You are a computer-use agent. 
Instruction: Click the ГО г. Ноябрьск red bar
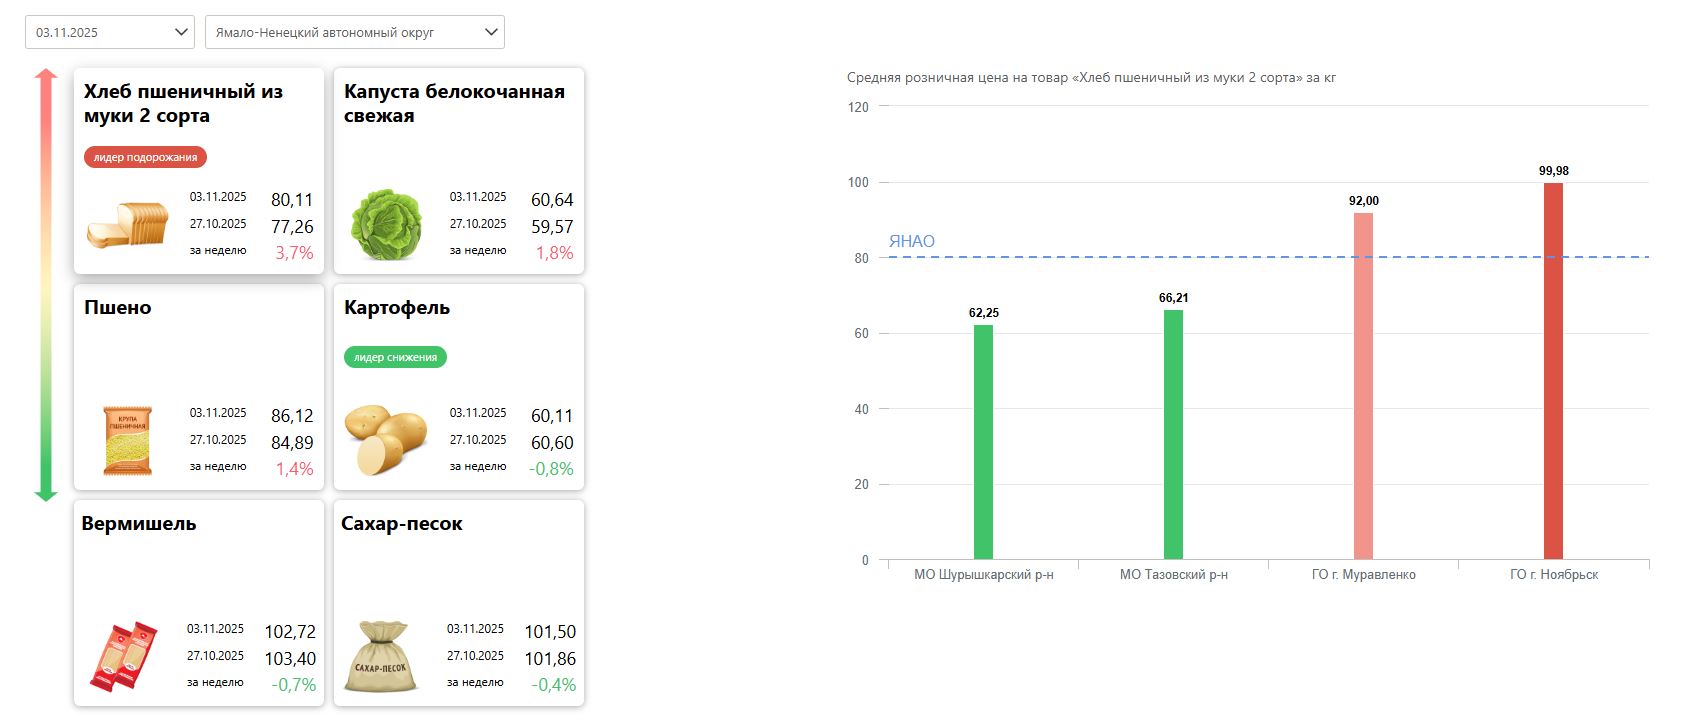click(1553, 371)
